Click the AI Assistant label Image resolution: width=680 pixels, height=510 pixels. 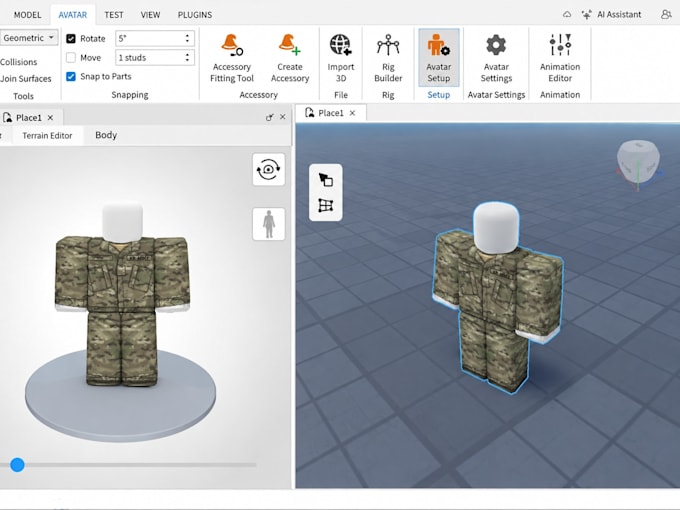pos(619,15)
